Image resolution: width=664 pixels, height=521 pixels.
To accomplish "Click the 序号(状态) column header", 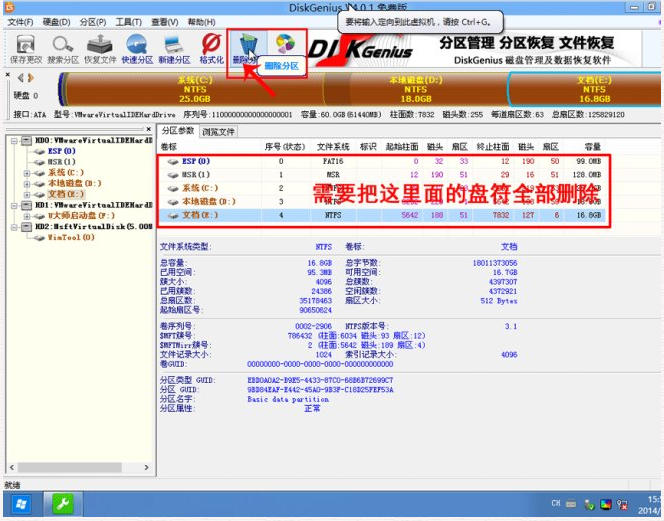I will [x=285, y=147].
